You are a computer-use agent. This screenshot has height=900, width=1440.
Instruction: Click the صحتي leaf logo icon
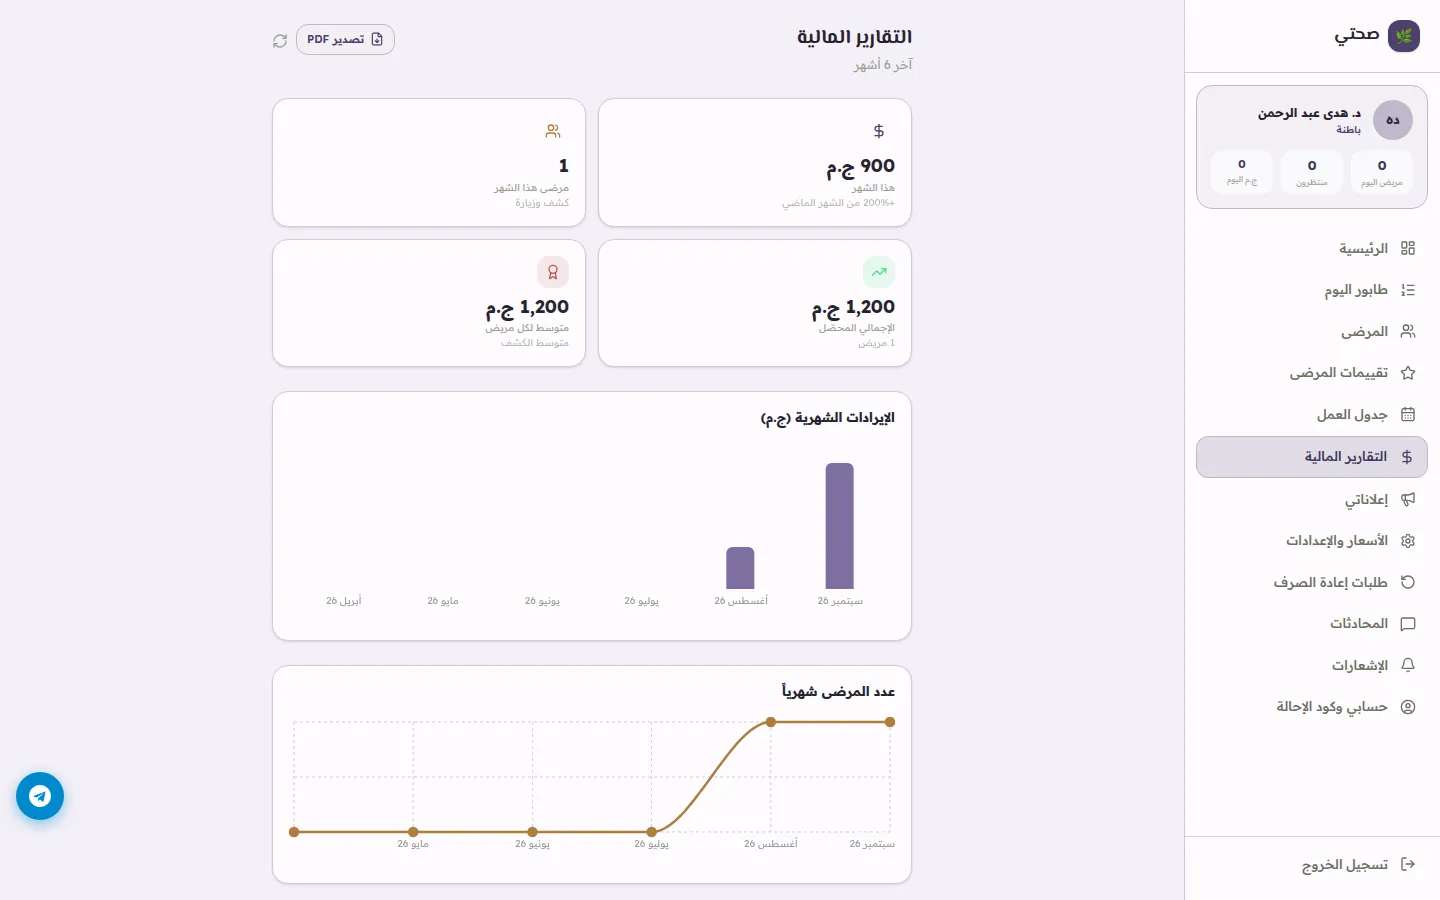[x=1404, y=36]
